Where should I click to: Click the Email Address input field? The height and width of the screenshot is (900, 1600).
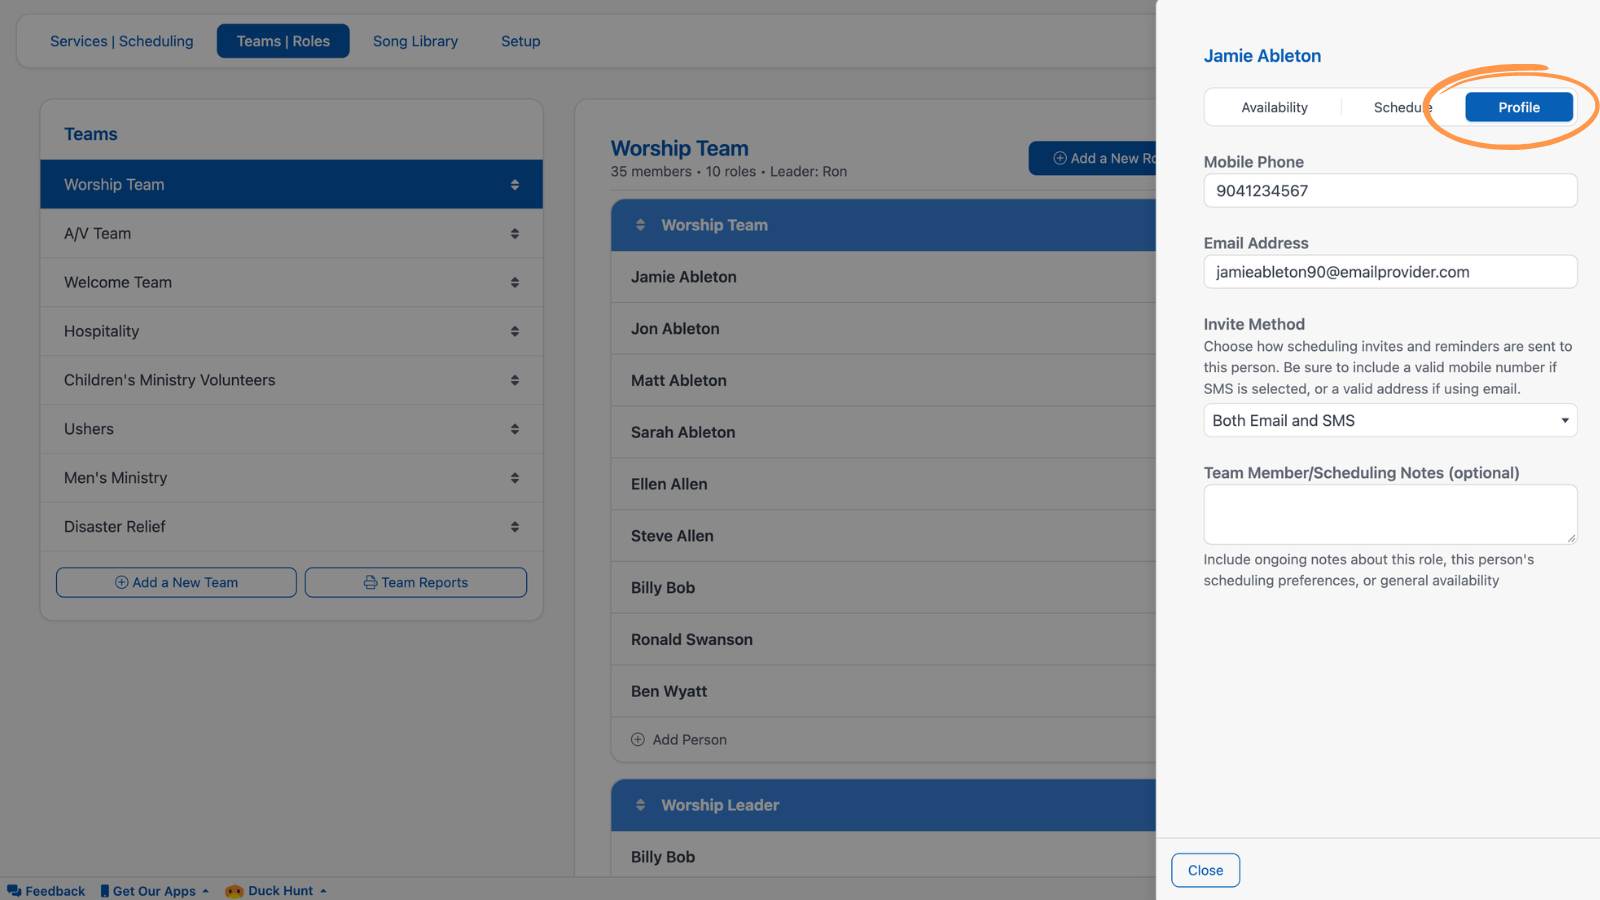[x=1390, y=271]
